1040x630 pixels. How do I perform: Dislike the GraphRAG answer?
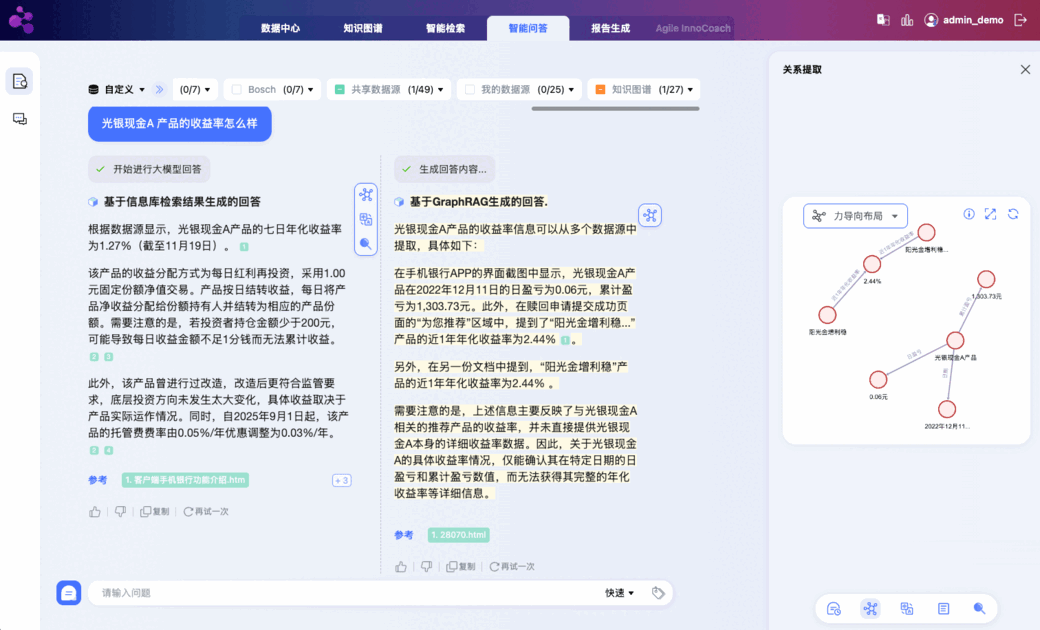[426, 566]
